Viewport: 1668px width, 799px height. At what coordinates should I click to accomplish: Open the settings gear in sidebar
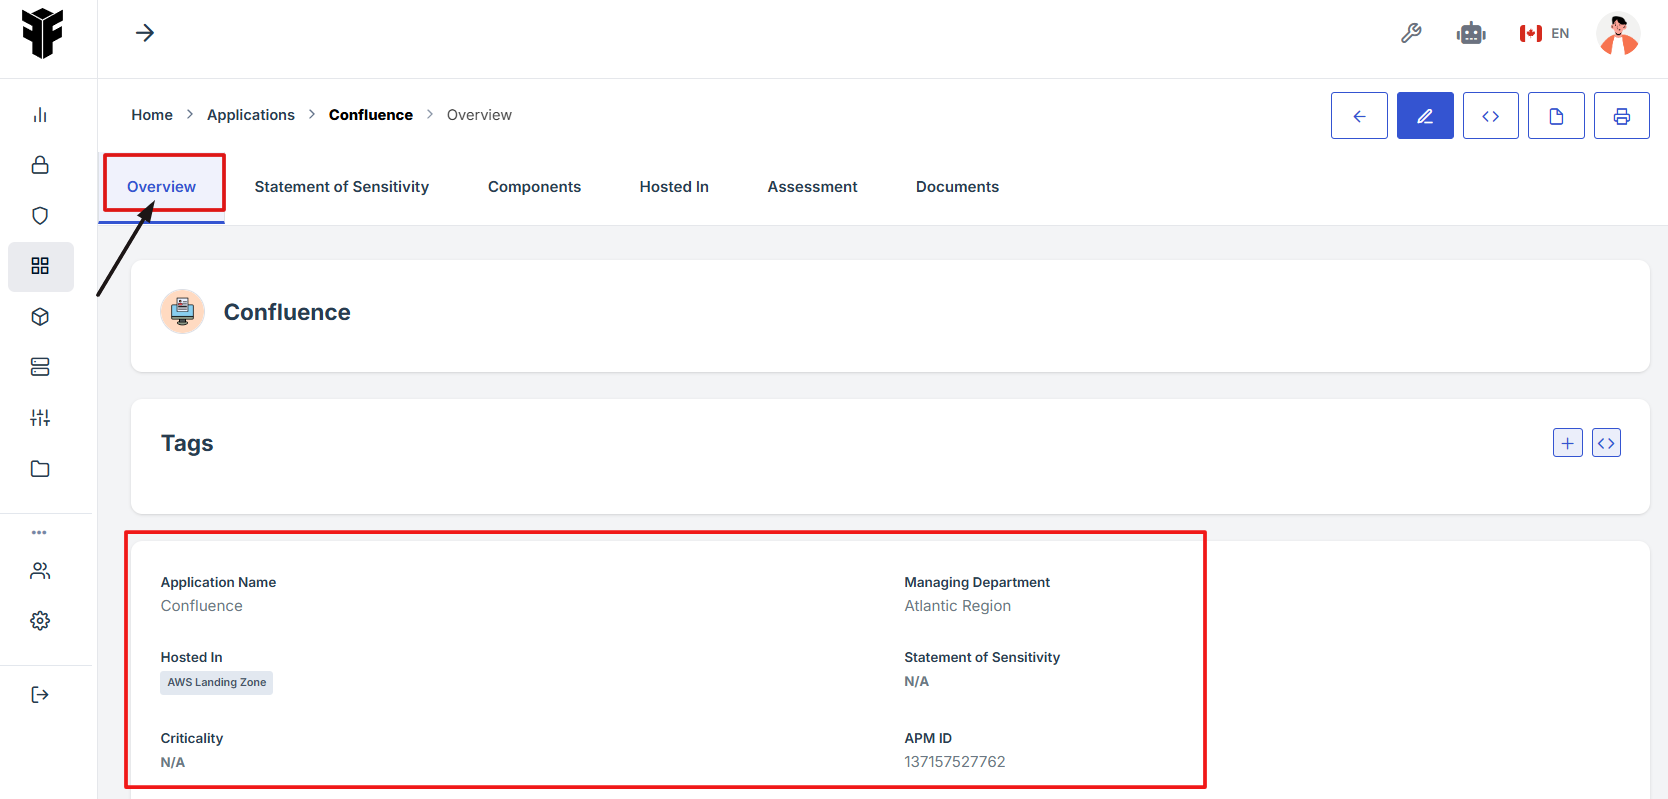(x=40, y=621)
